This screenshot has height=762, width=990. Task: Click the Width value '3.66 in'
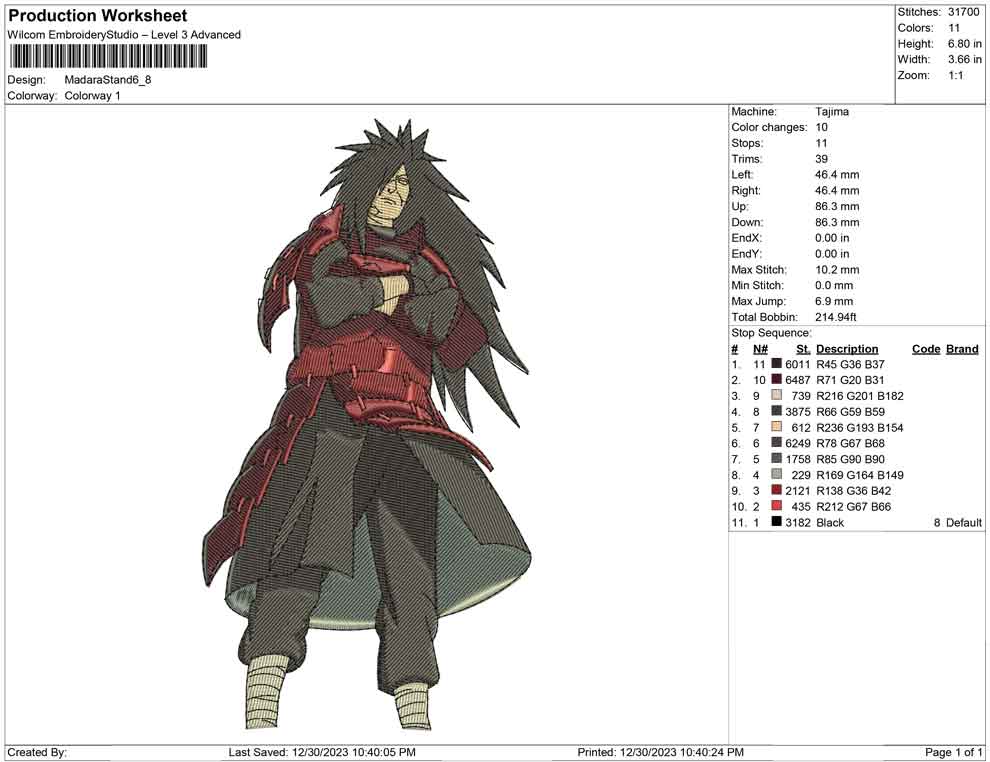pos(965,59)
